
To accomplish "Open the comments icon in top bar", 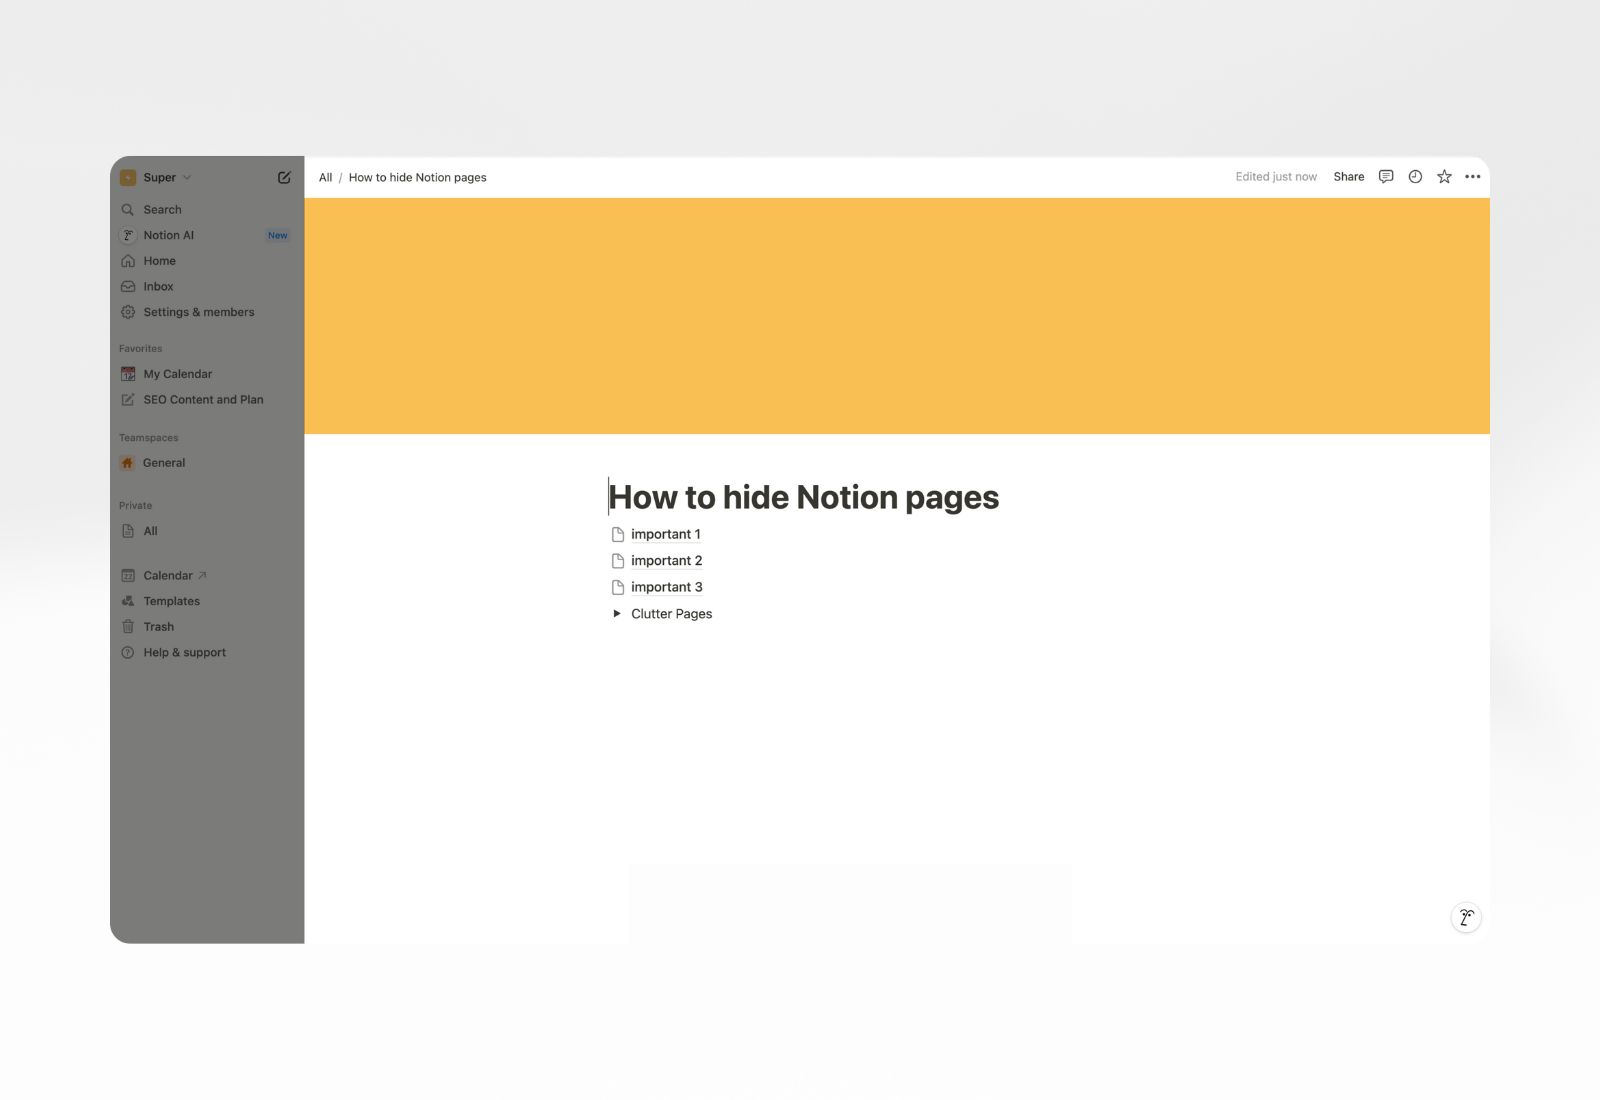I will pyautogui.click(x=1386, y=177).
